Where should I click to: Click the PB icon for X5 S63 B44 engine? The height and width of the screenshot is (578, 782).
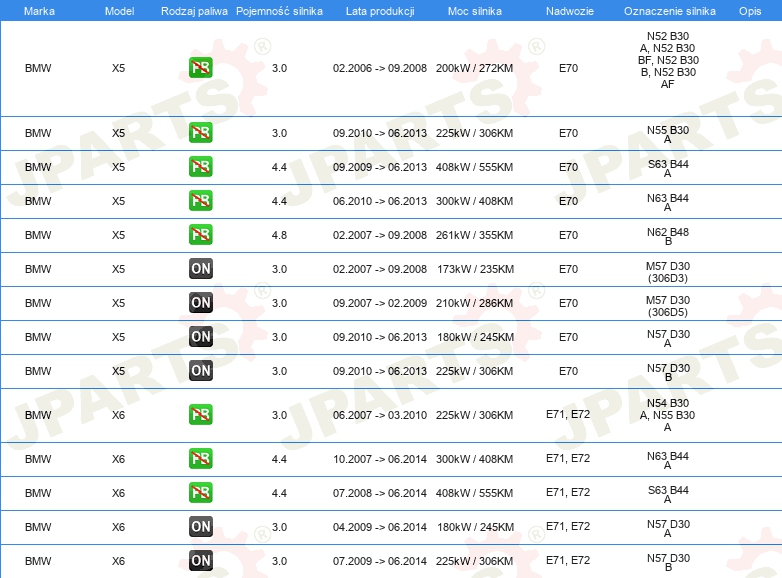[x=200, y=167]
